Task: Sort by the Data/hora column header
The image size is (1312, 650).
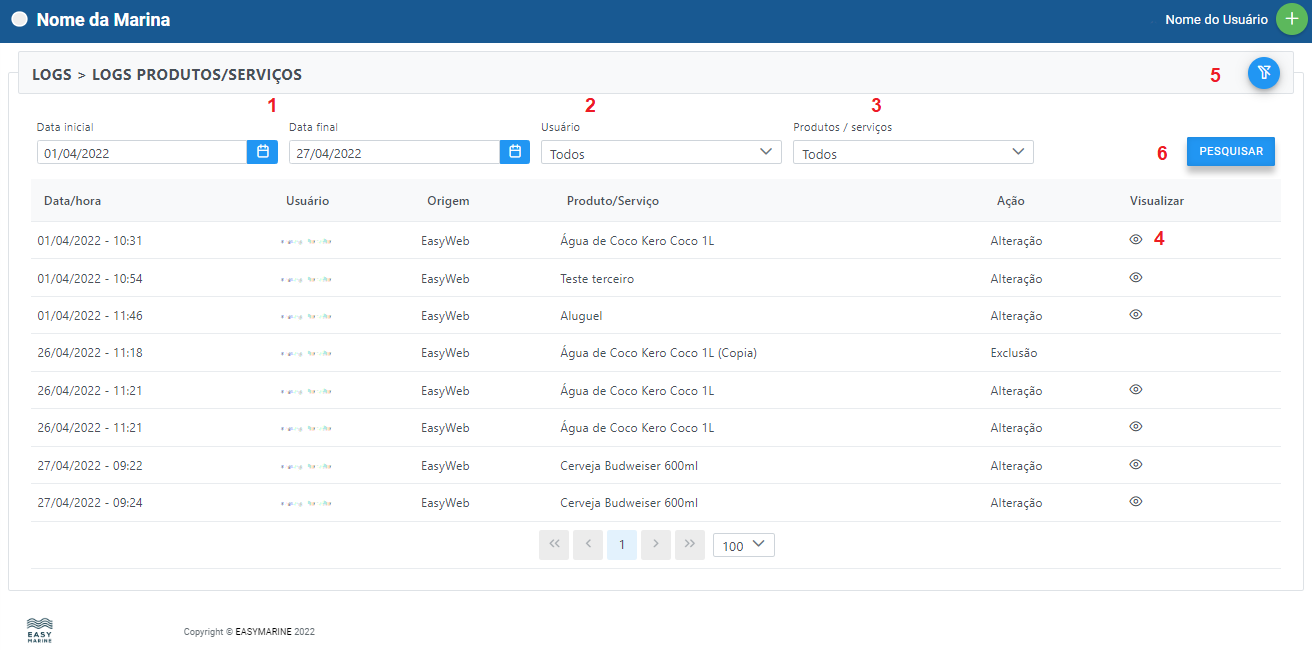Action: (72, 201)
